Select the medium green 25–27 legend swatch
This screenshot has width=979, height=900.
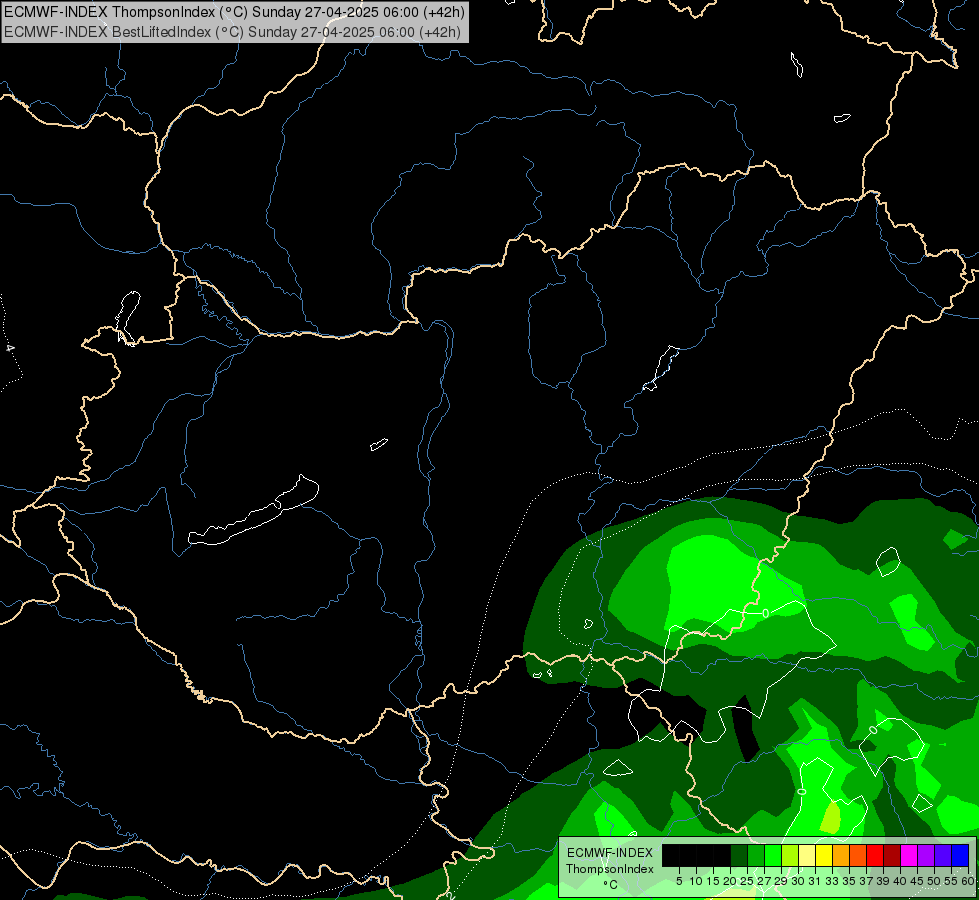click(755, 855)
